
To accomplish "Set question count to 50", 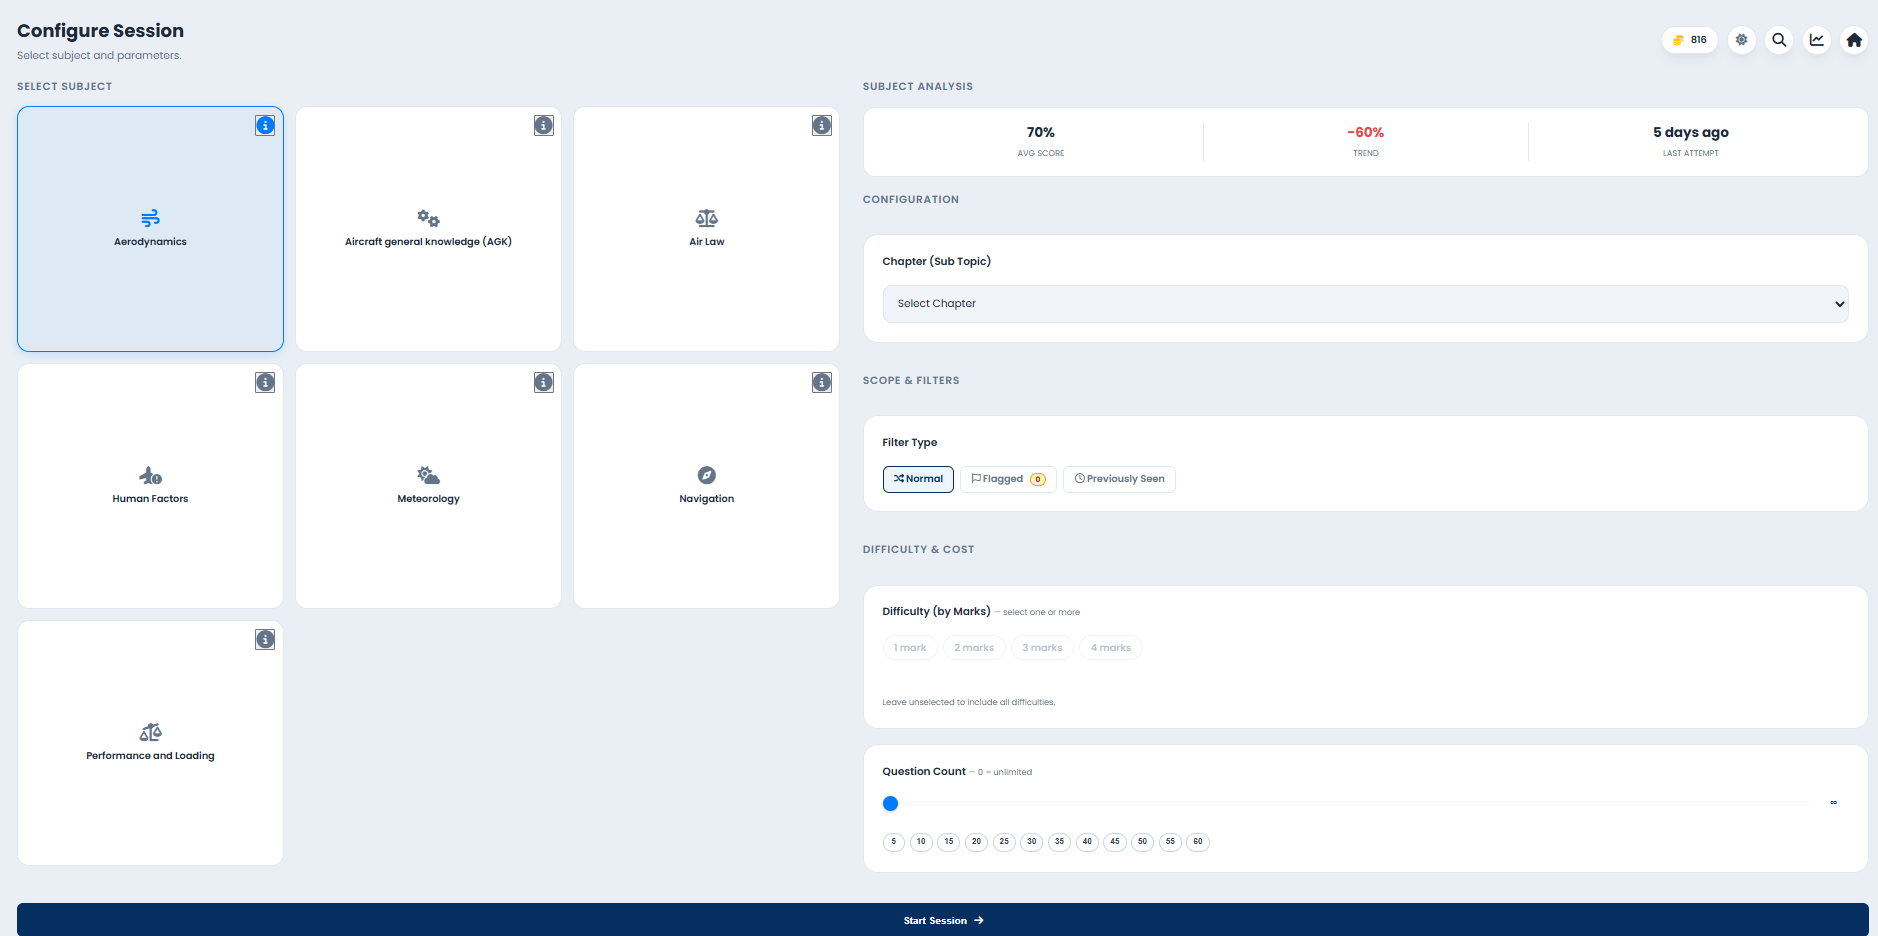I will coord(1142,842).
